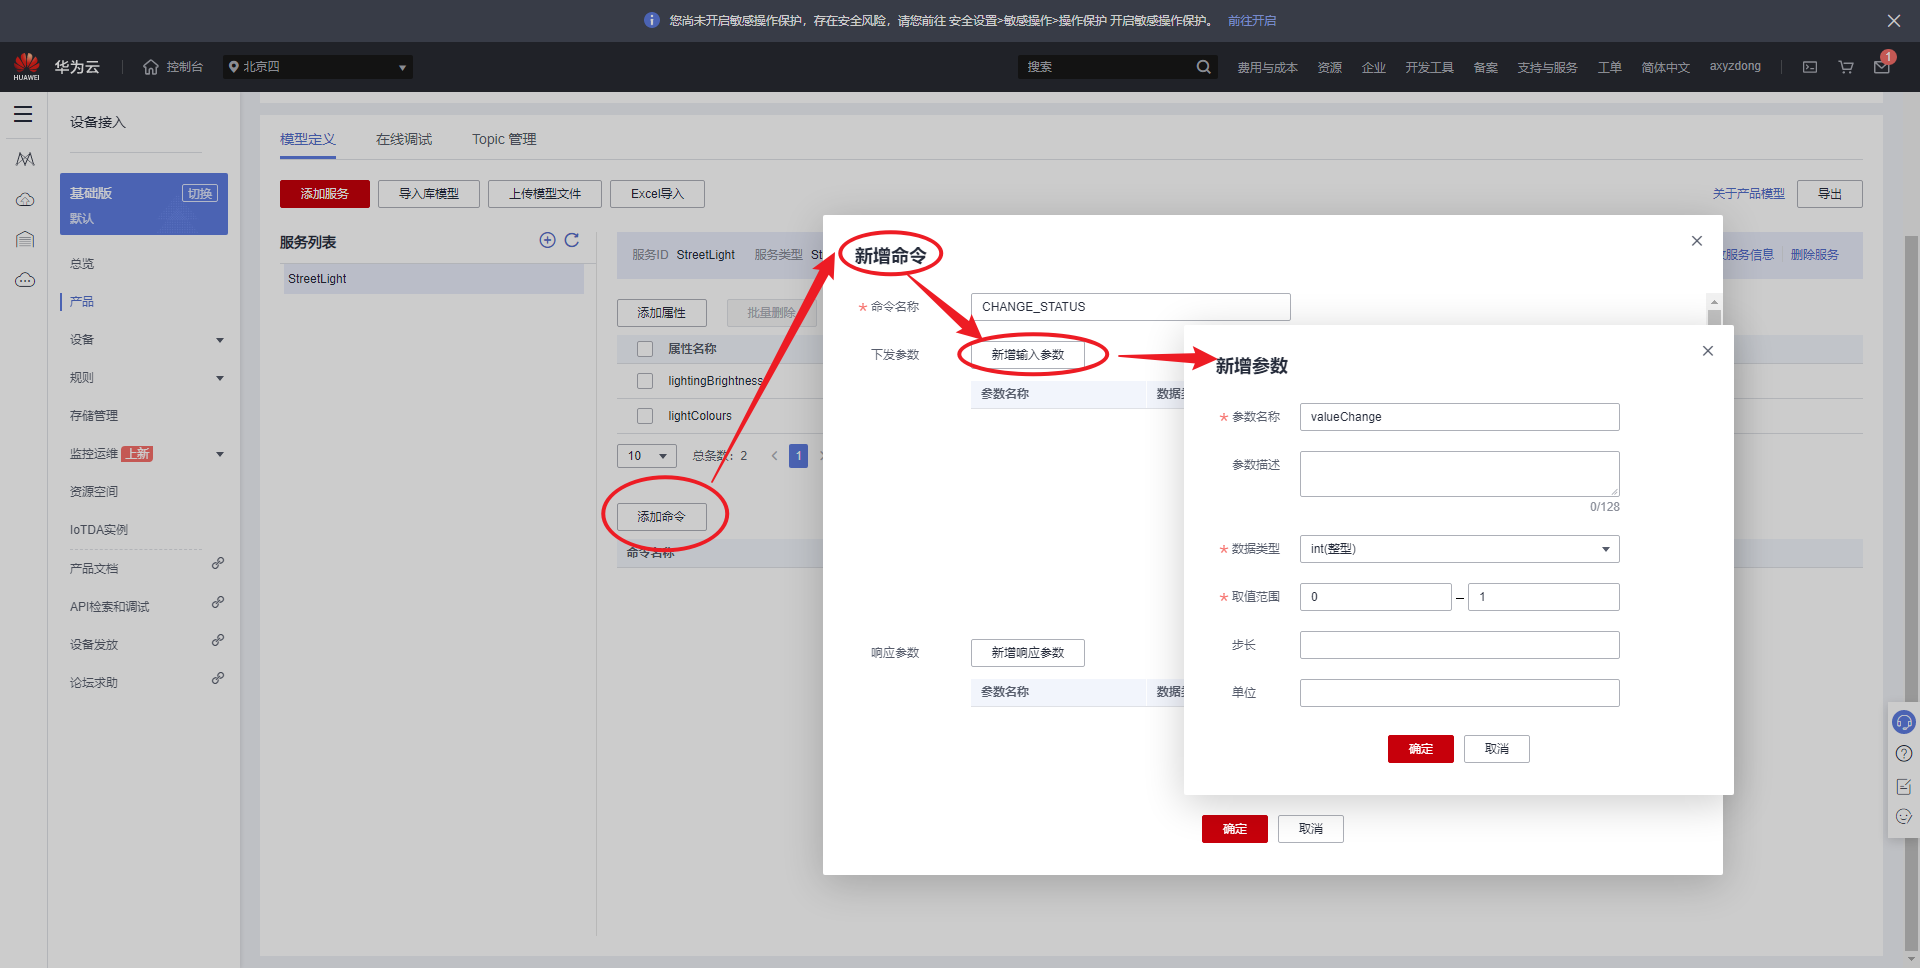Viewport: 1920px width, 968px height.
Task: Open the 数据类型 int(整型) dropdown
Action: pyautogui.click(x=1459, y=549)
